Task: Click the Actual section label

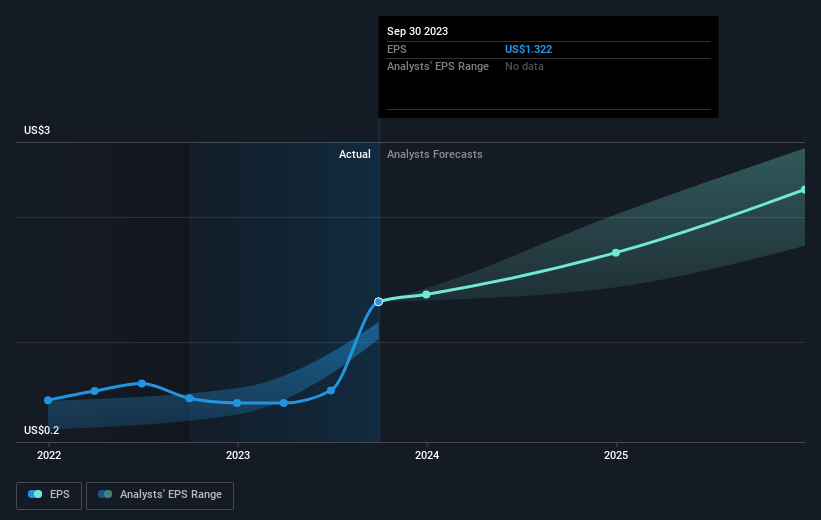Action: click(x=354, y=154)
